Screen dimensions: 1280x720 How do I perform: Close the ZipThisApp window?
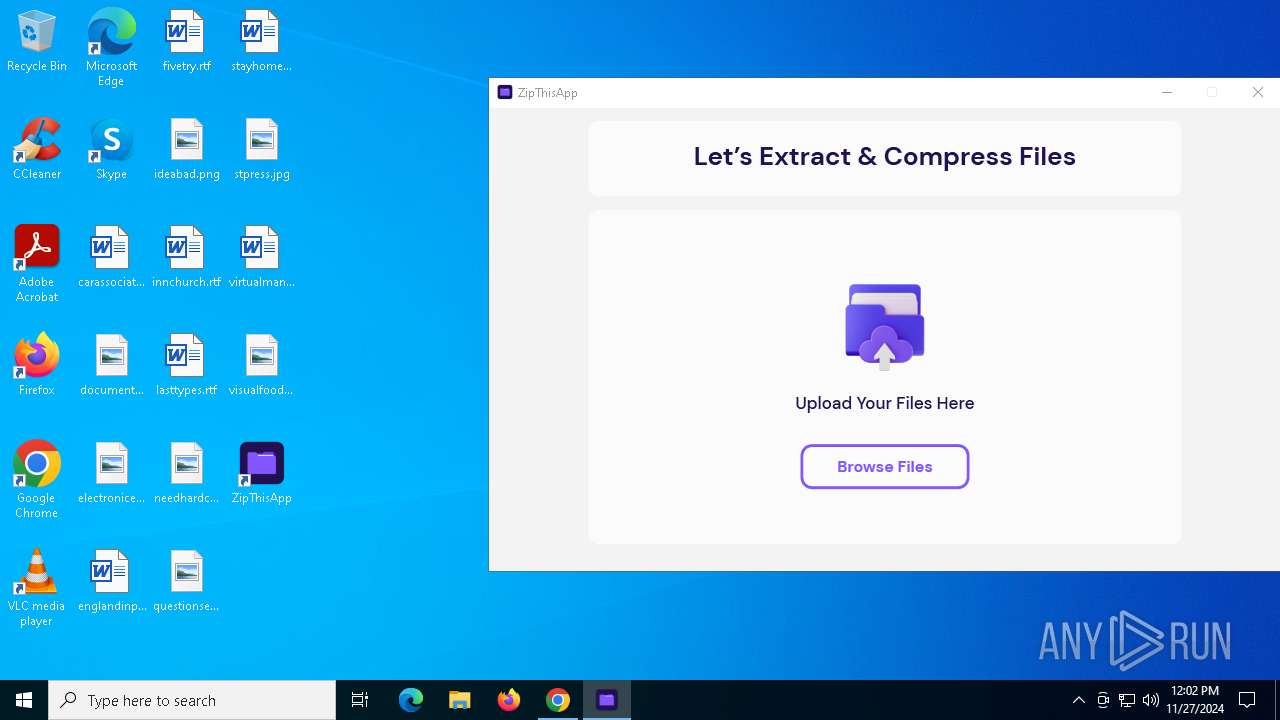1258,92
